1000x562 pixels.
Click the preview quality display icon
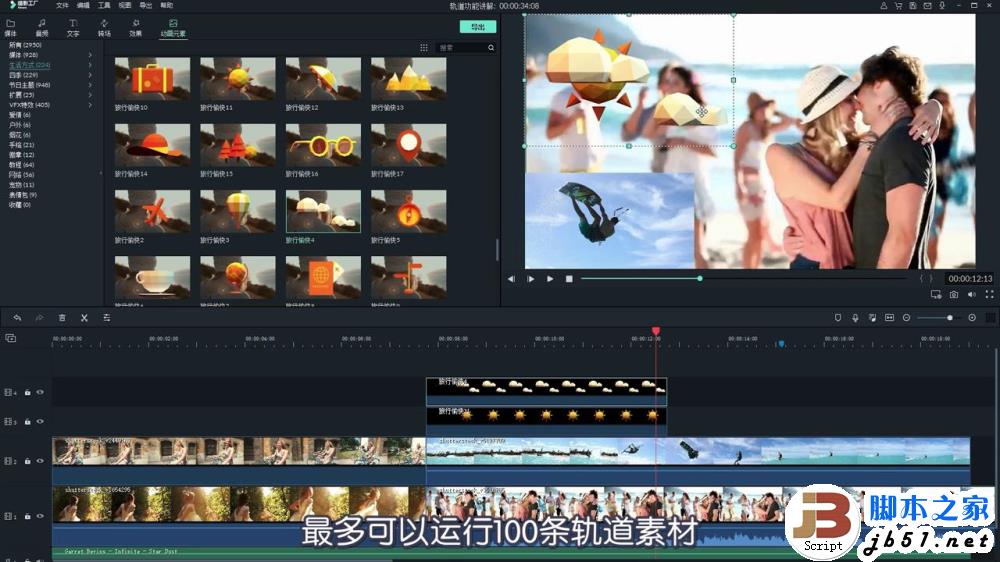coord(936,295)
